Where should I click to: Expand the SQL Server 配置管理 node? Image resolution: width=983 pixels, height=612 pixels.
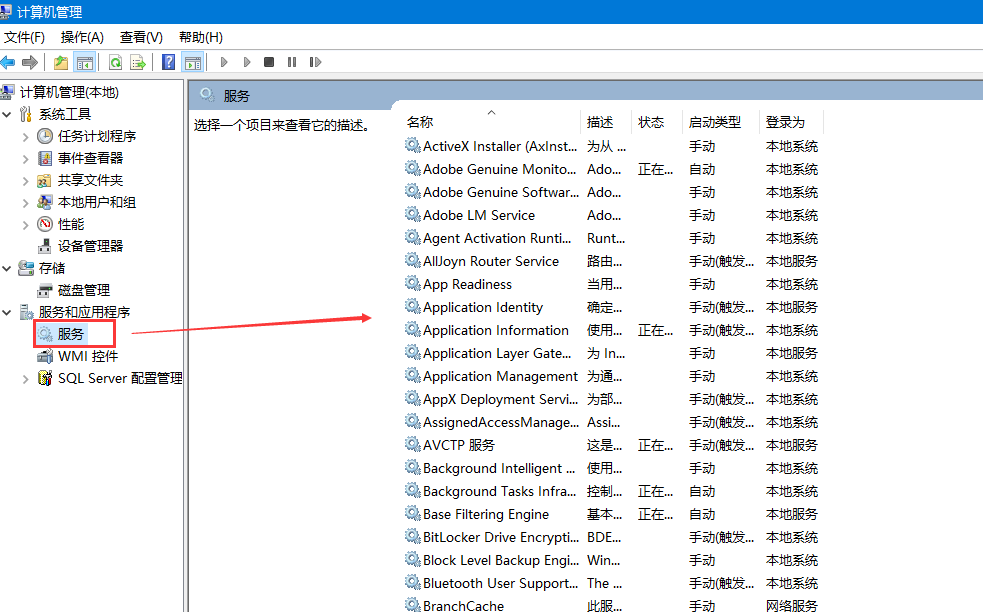coord(25,378)
